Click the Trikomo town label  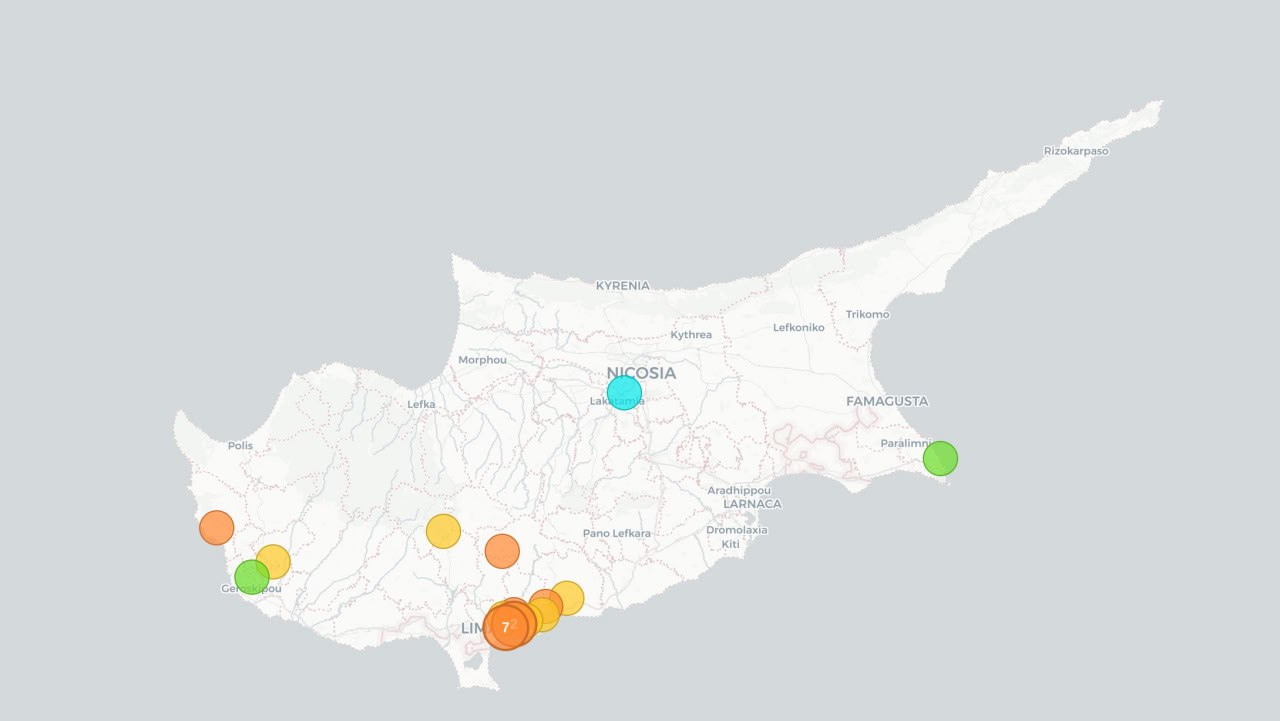[867, 315]
